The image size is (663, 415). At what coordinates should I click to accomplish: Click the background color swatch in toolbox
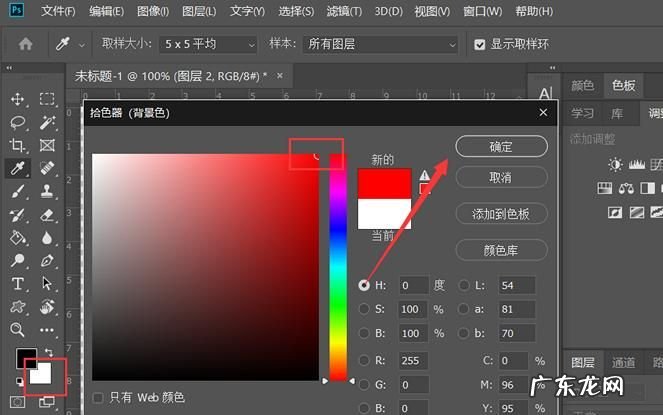pyautogui.click(x=44, y=376)
